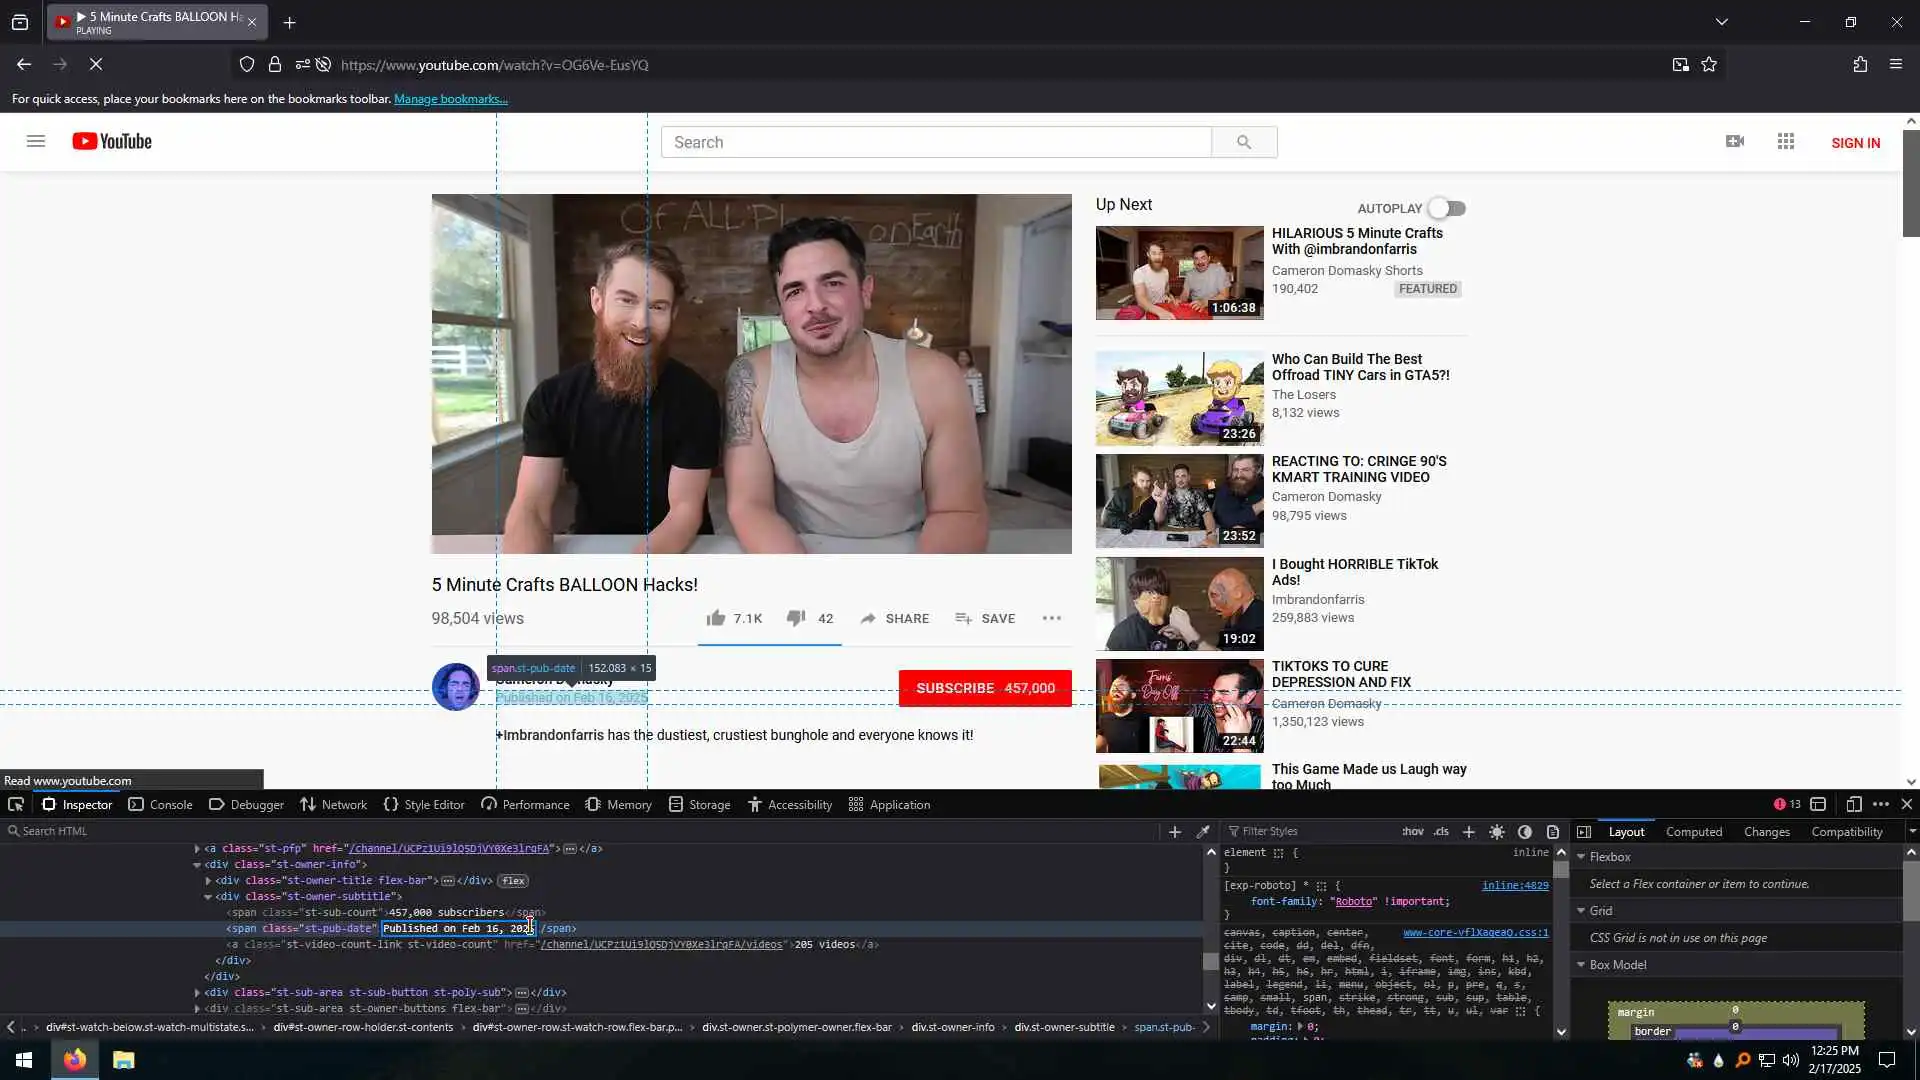Click the YouTube apps grid icon
Screen dimensions: 1920x1080
coord(1786,142)
